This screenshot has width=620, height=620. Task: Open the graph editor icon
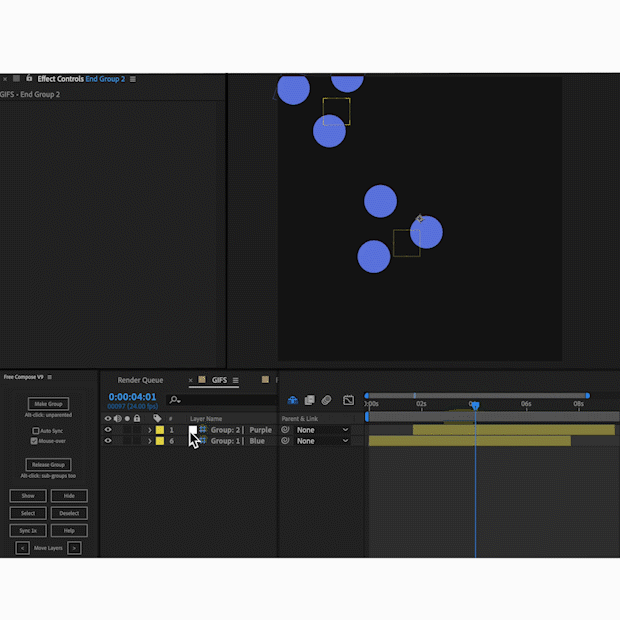coord(348,400)
